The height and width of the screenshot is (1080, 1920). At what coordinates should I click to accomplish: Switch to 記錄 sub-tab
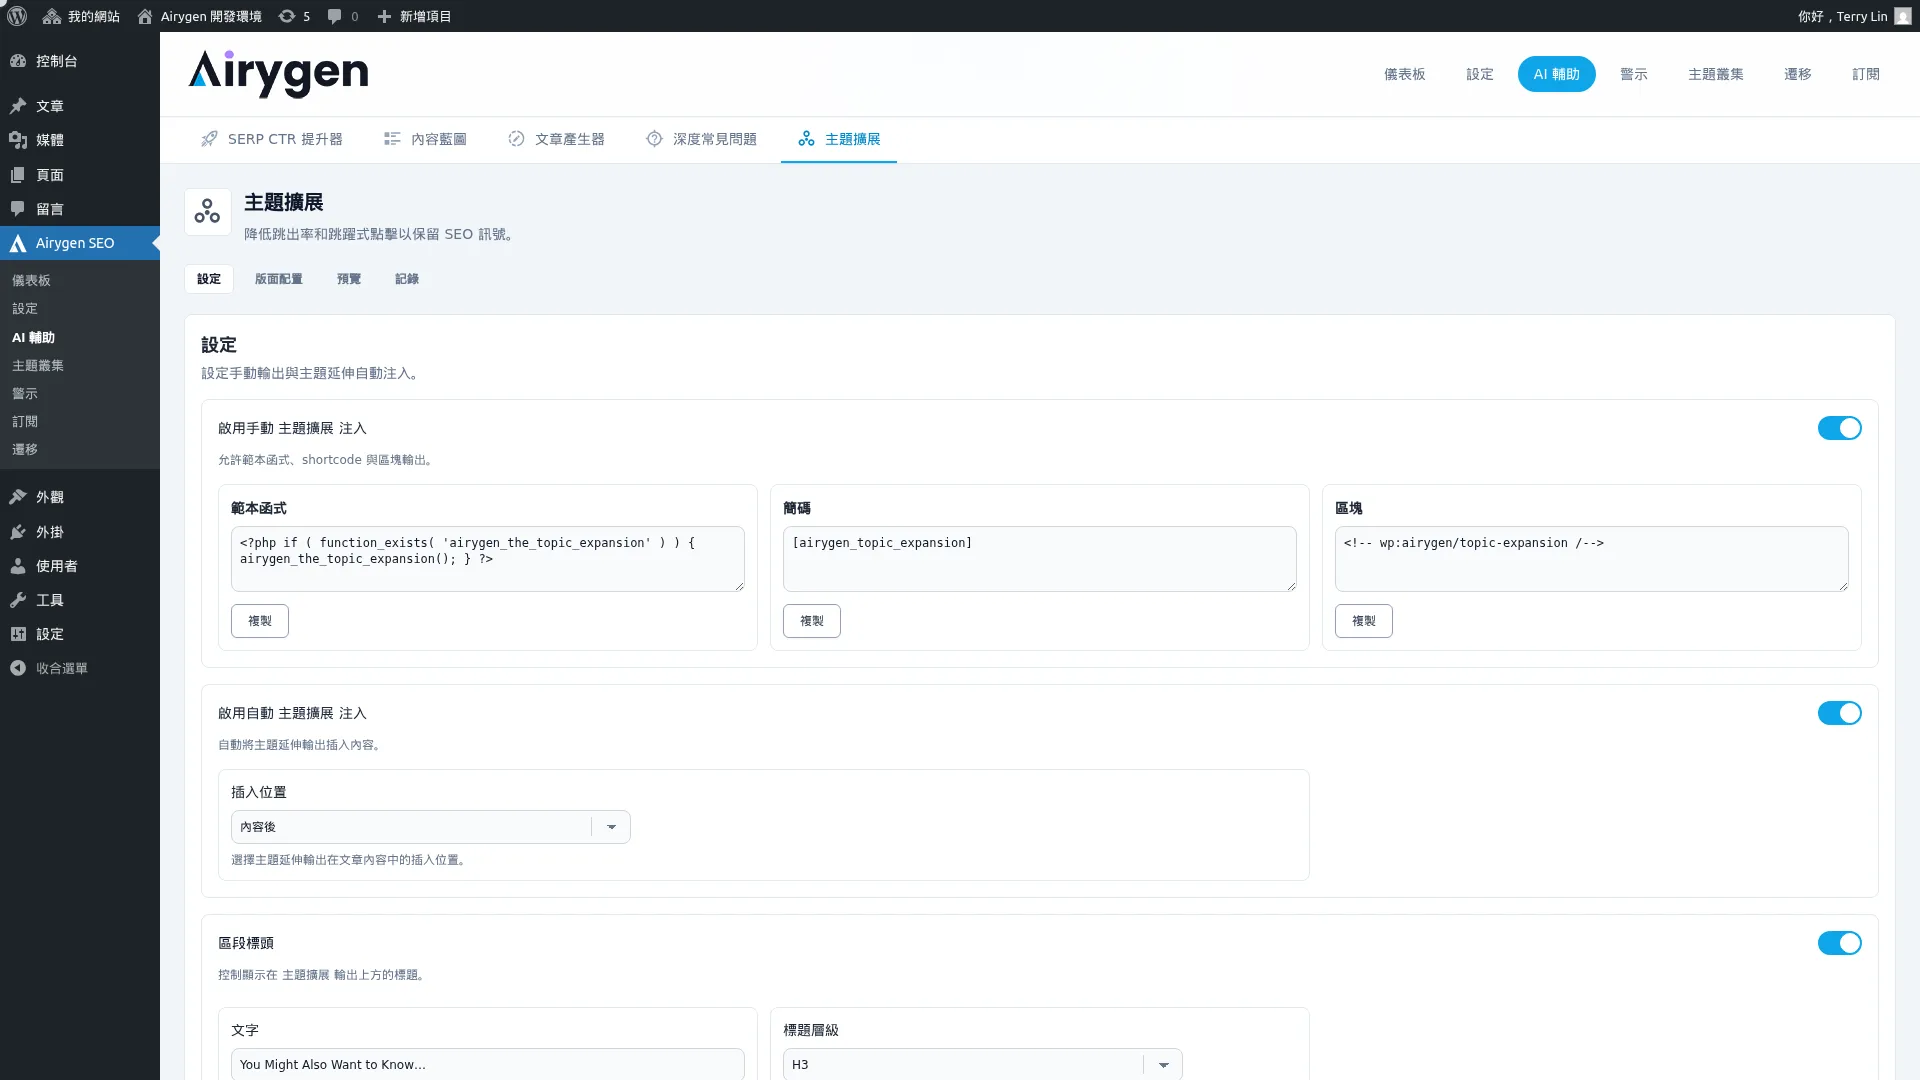[407, 279]
